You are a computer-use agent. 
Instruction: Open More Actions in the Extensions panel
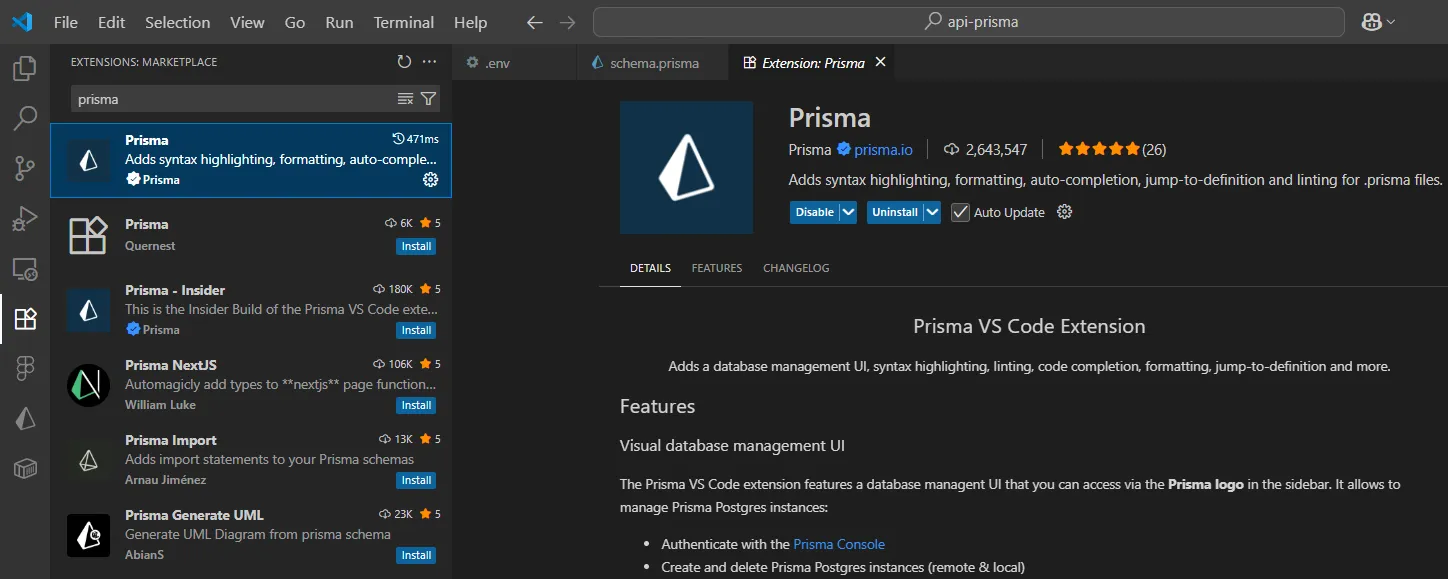429,61
